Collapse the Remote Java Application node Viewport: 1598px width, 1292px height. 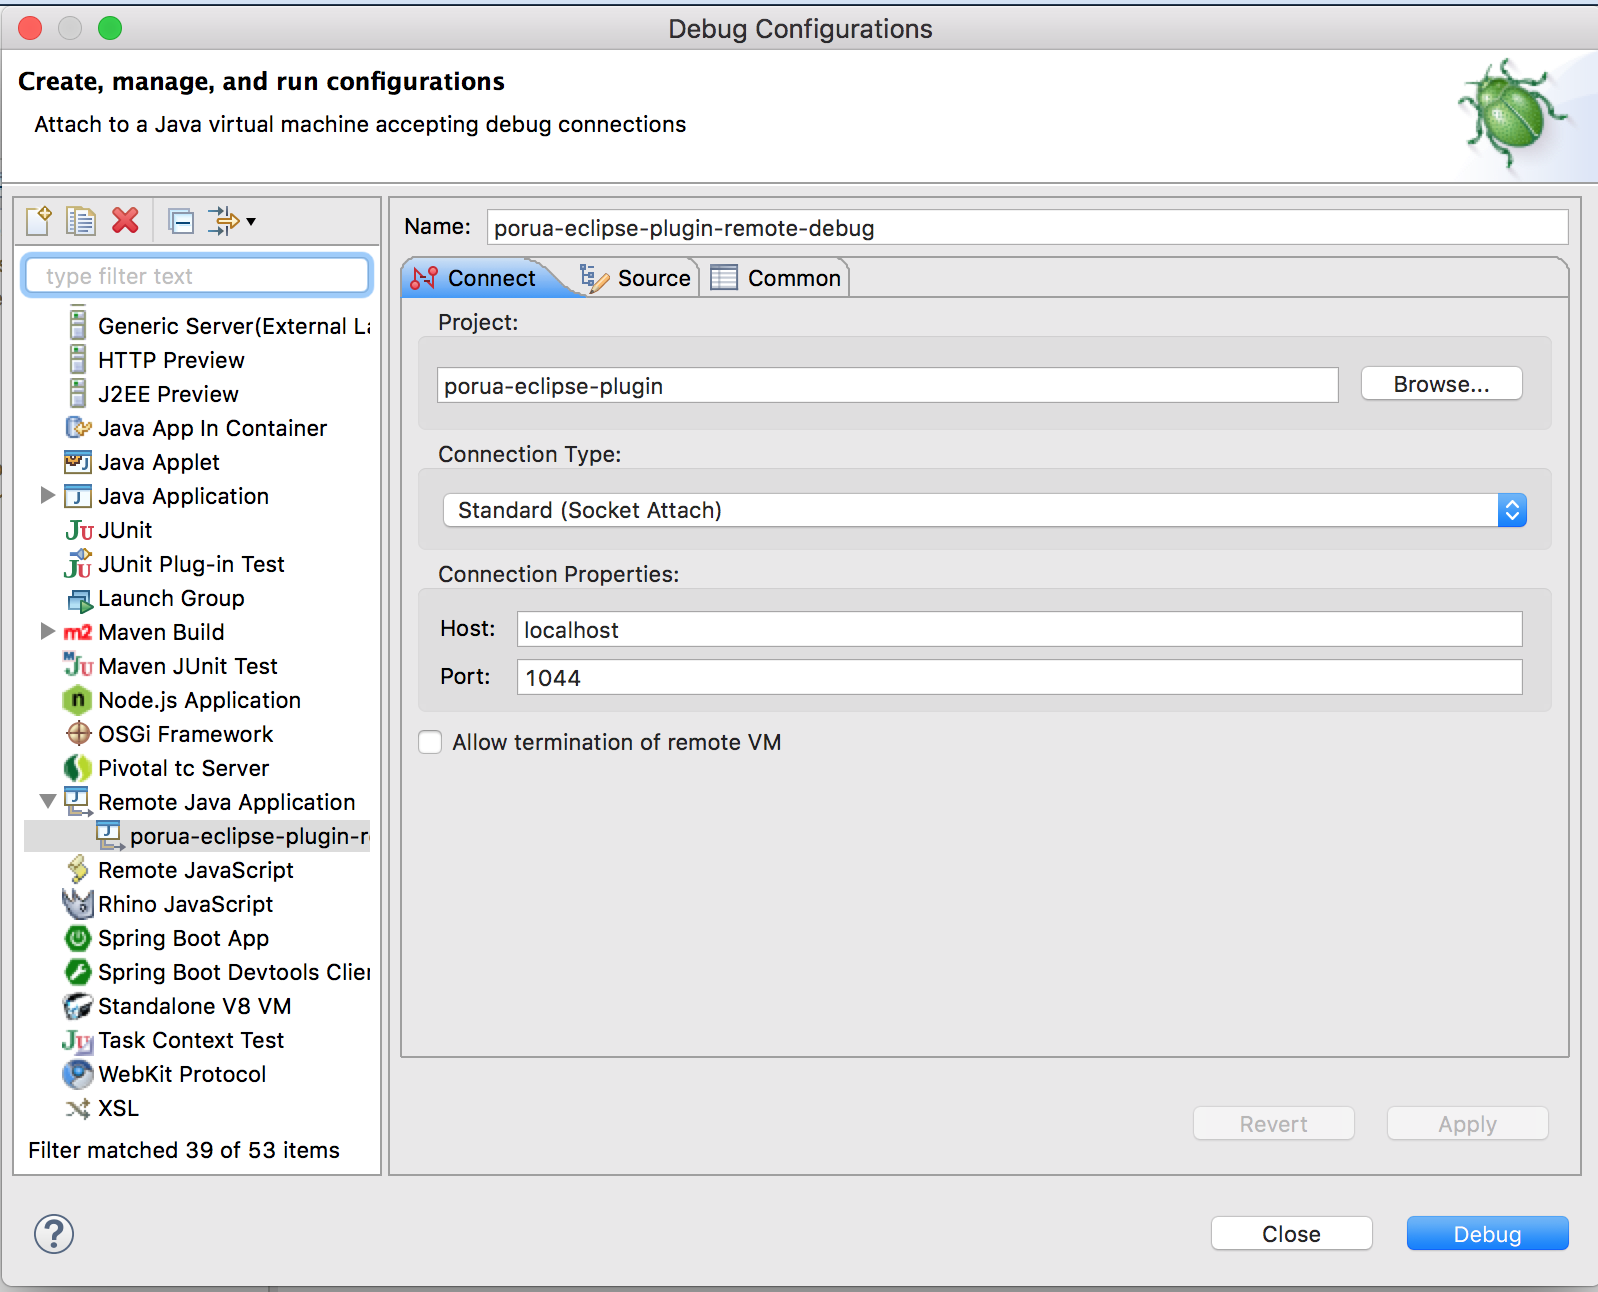point(47,802)
